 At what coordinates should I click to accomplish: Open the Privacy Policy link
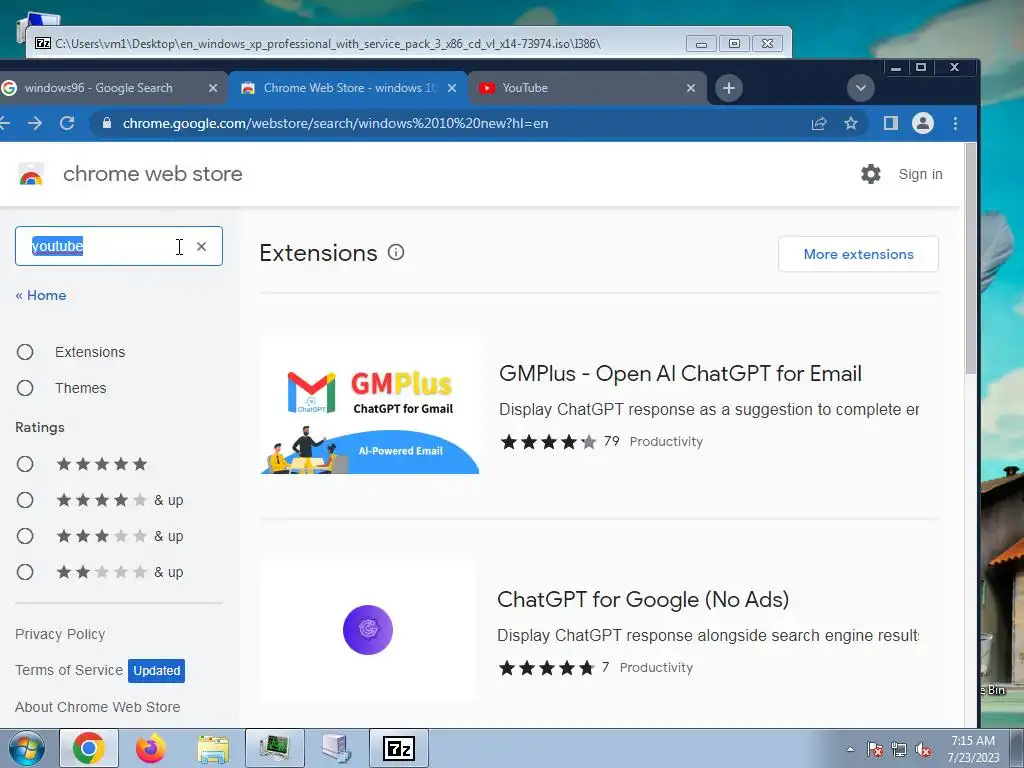[60, 634]
